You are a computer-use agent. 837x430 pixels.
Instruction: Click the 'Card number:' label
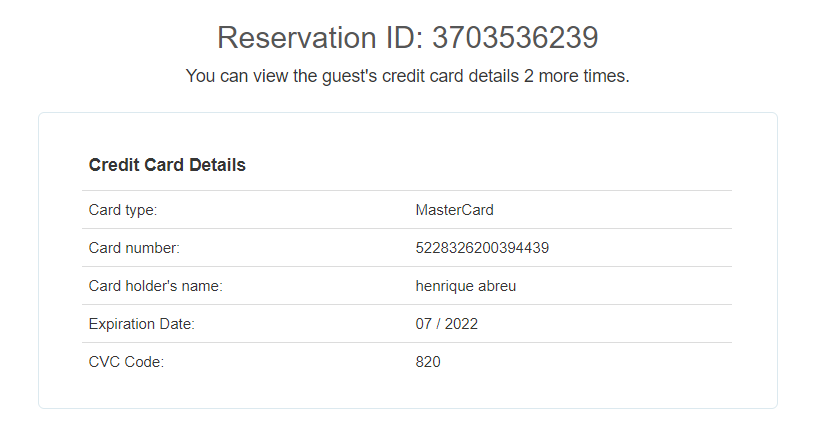[x=134, y=248]
